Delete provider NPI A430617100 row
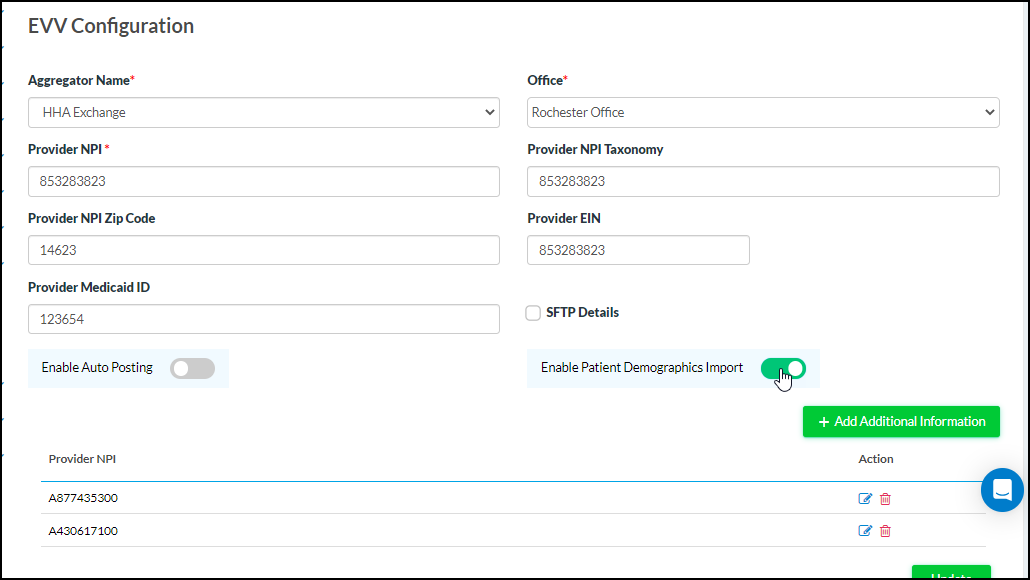 [885, 531]
